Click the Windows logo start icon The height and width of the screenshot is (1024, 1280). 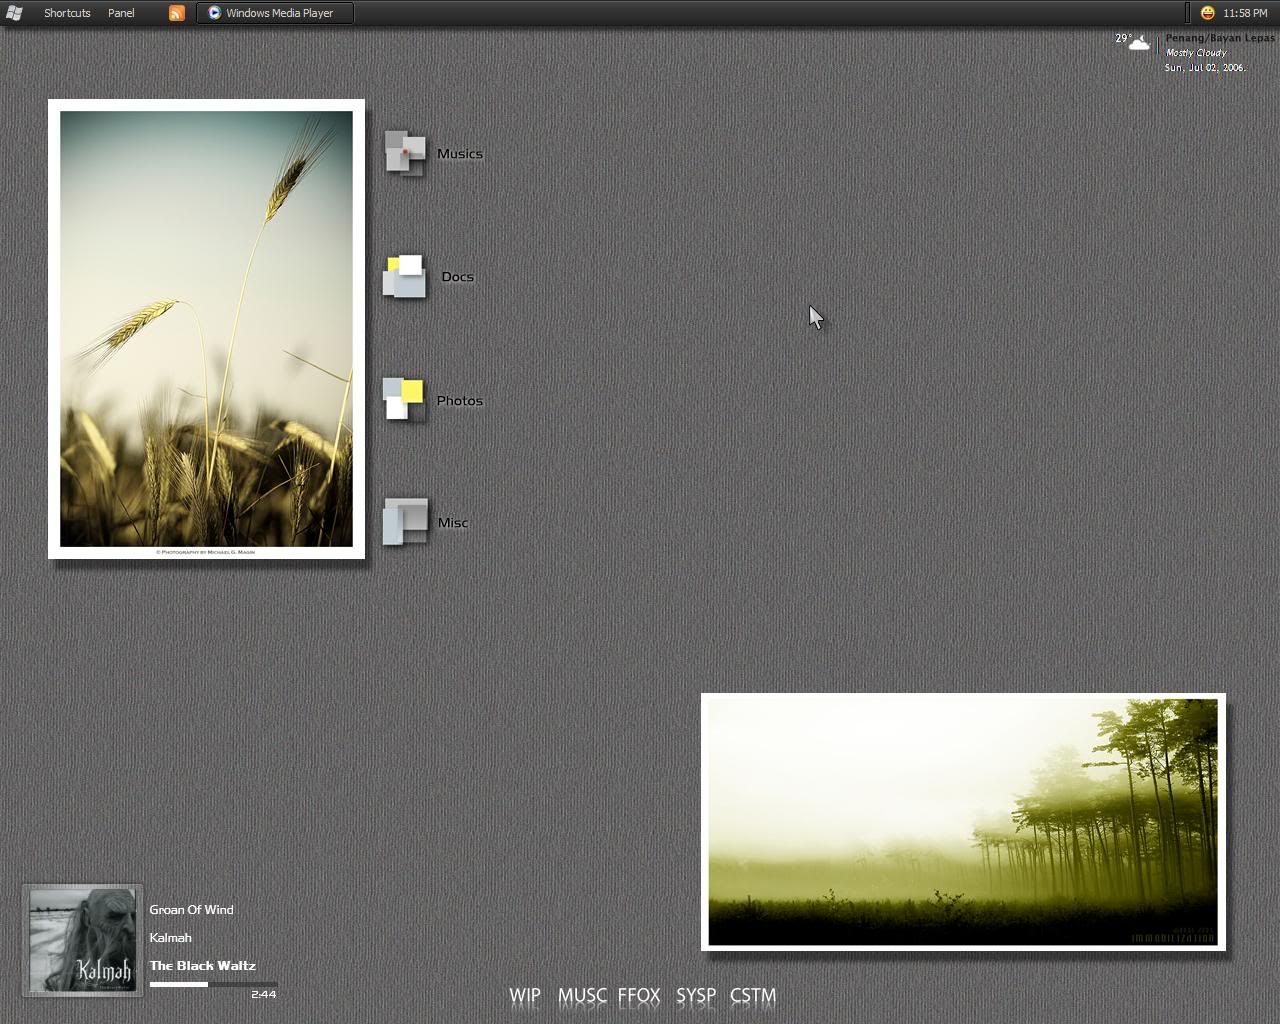14,13
